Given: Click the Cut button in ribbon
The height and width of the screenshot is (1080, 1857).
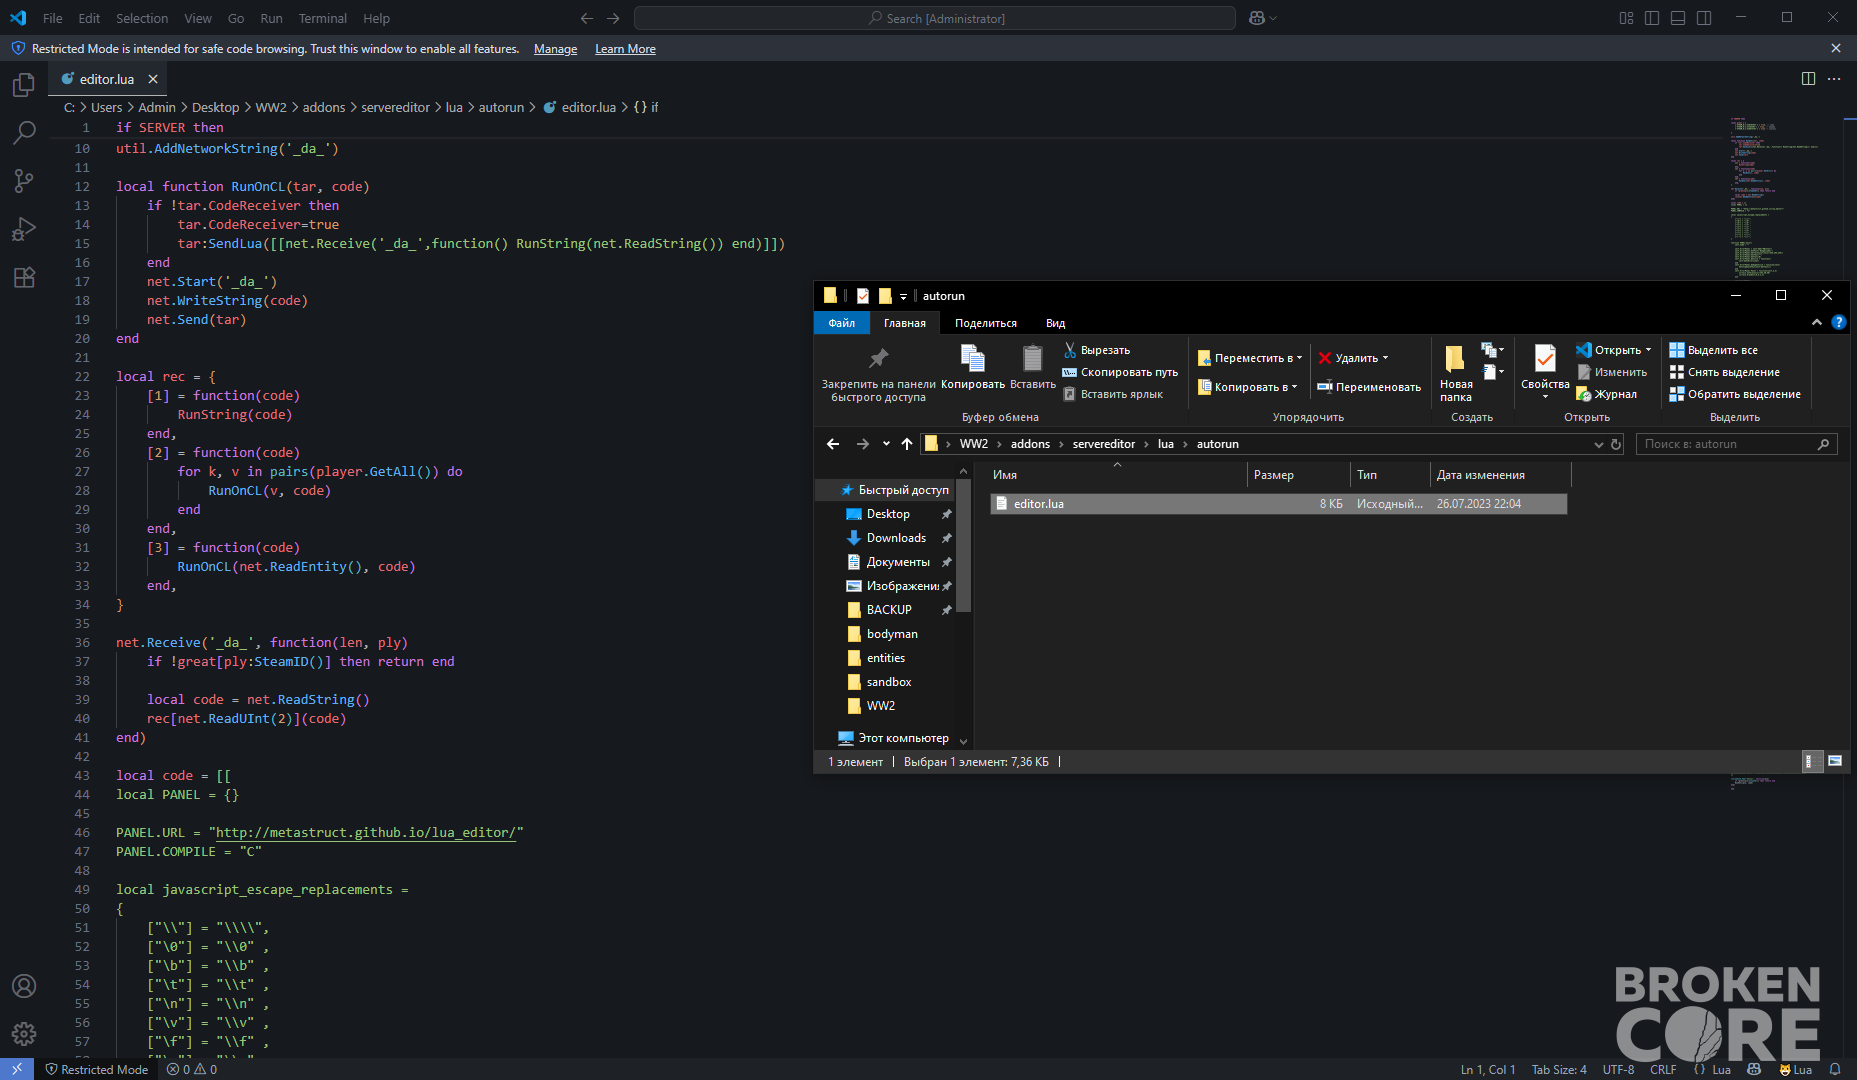Looking at the screenshot, I should tap(1096, 350).
